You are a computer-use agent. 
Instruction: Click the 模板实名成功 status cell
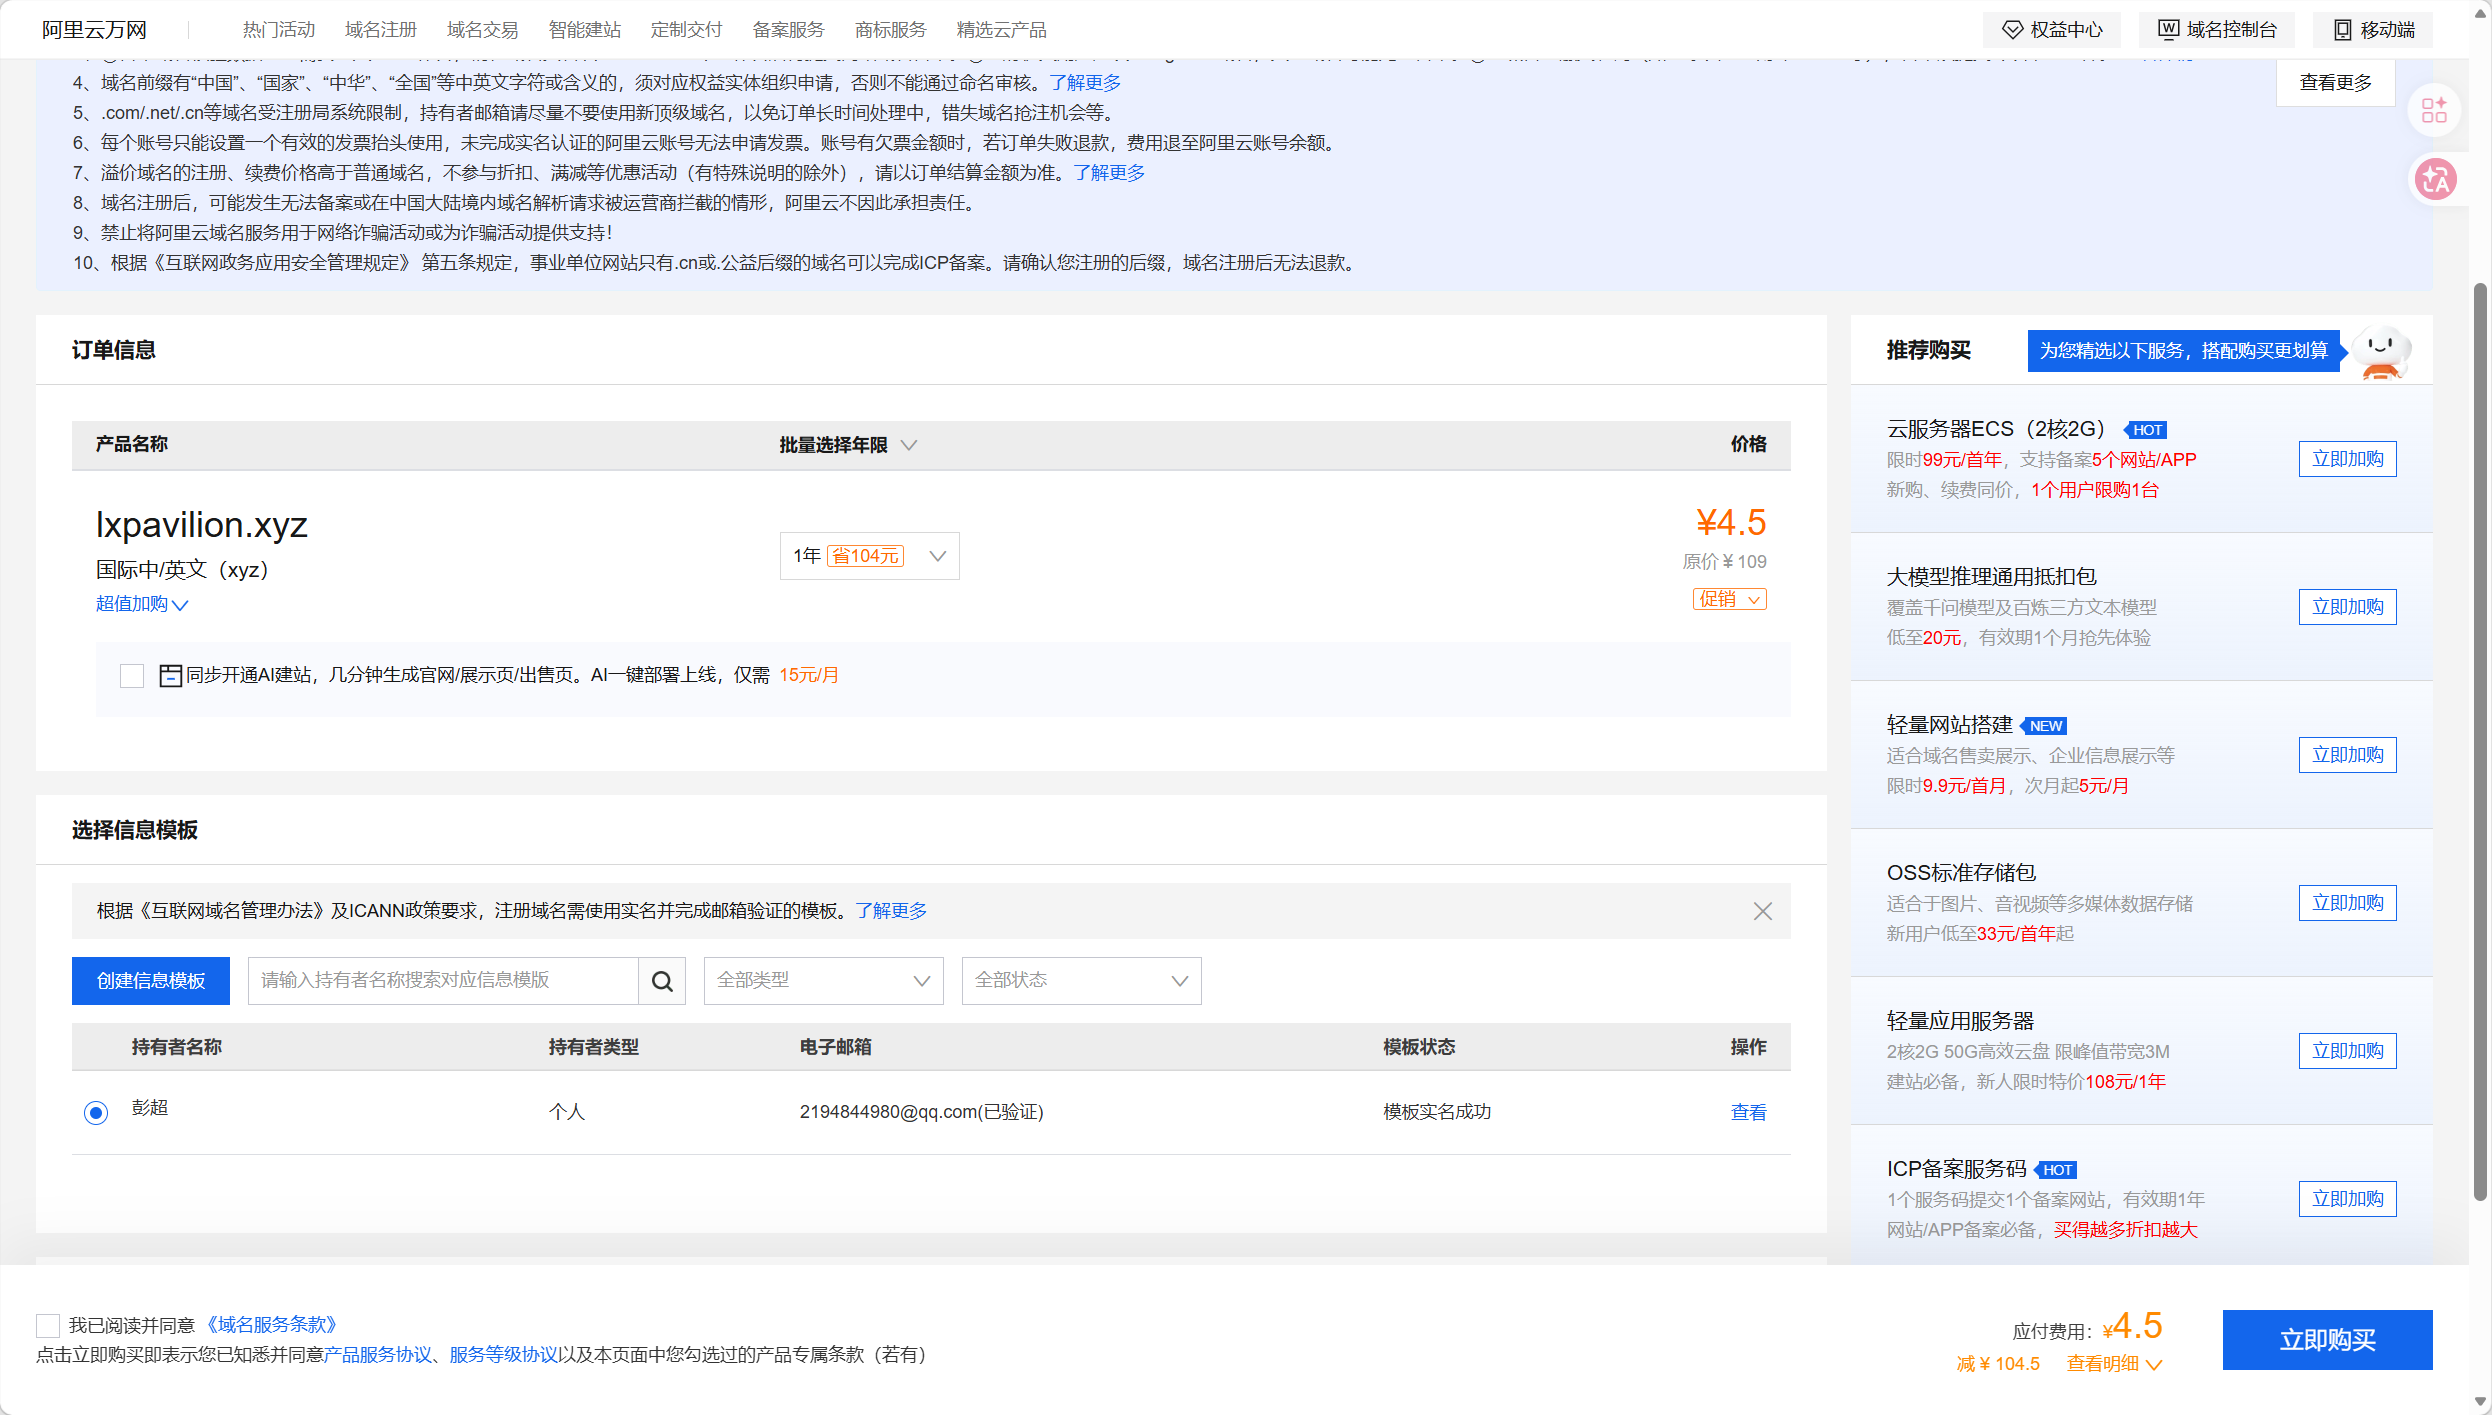1437,1112
